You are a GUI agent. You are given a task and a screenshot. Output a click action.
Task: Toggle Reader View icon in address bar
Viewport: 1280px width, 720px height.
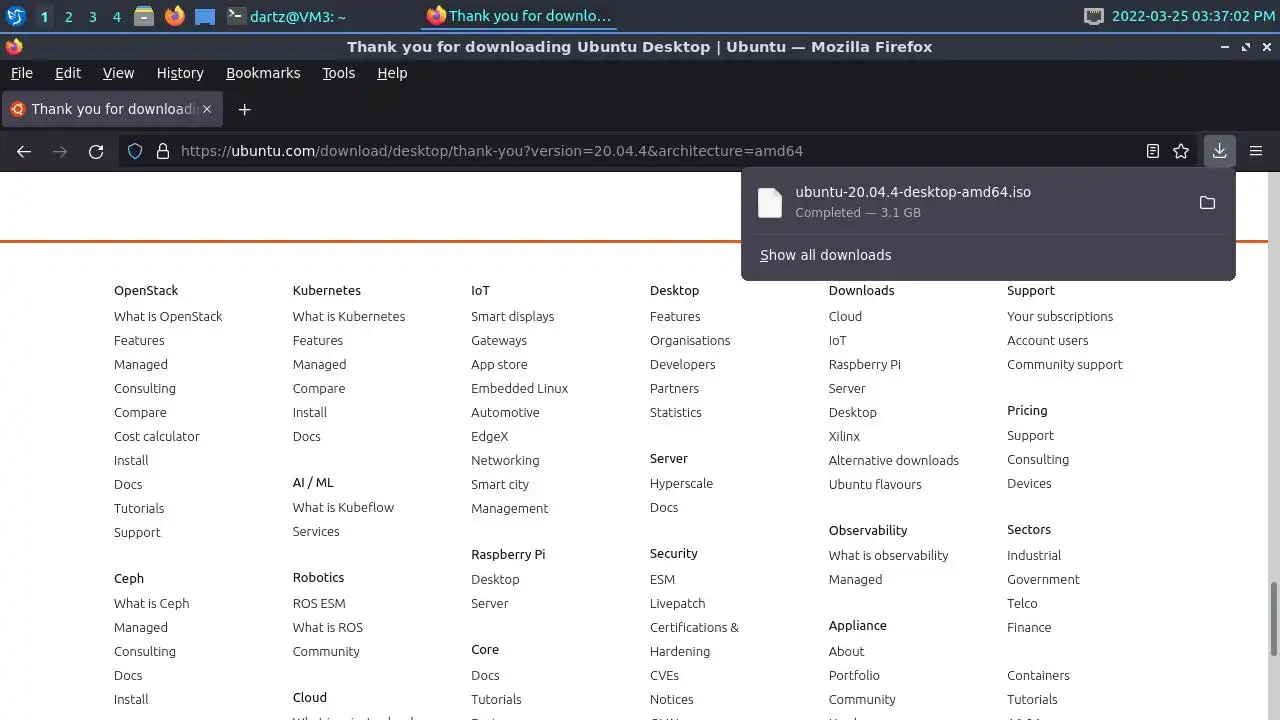click(x=1153, y=151)
